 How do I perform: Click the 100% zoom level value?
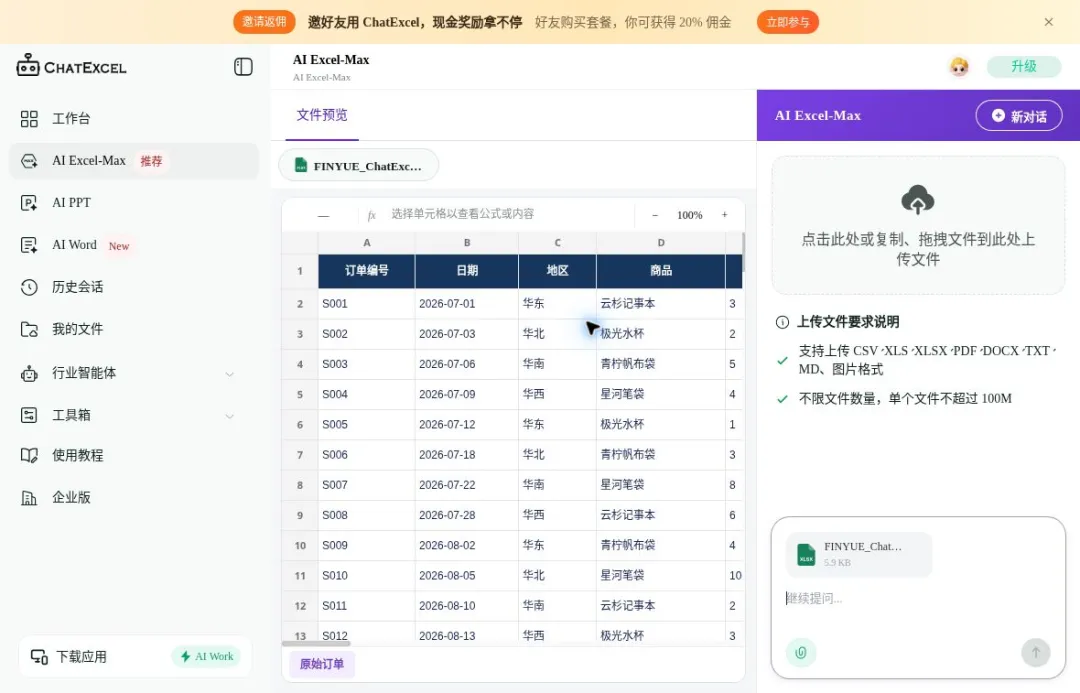[689, 215]
